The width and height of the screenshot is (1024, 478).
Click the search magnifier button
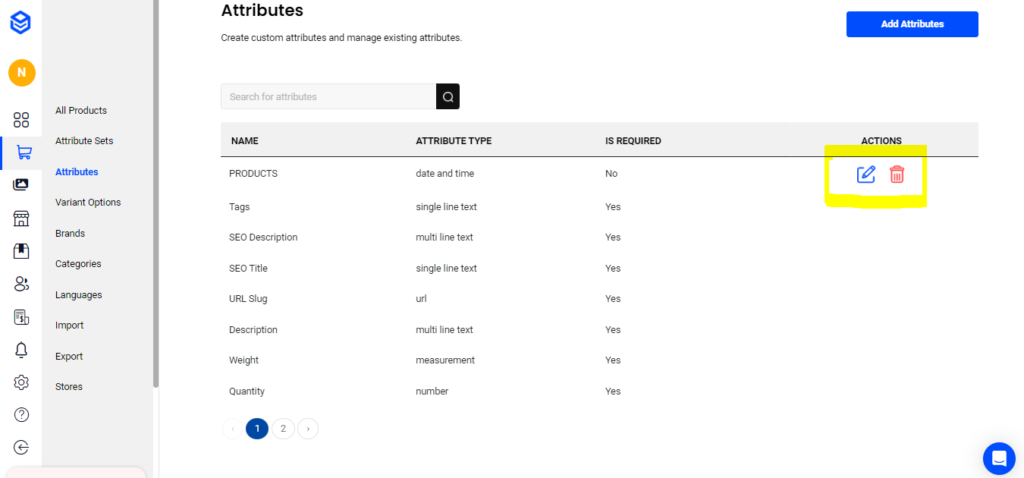[448, 97]
